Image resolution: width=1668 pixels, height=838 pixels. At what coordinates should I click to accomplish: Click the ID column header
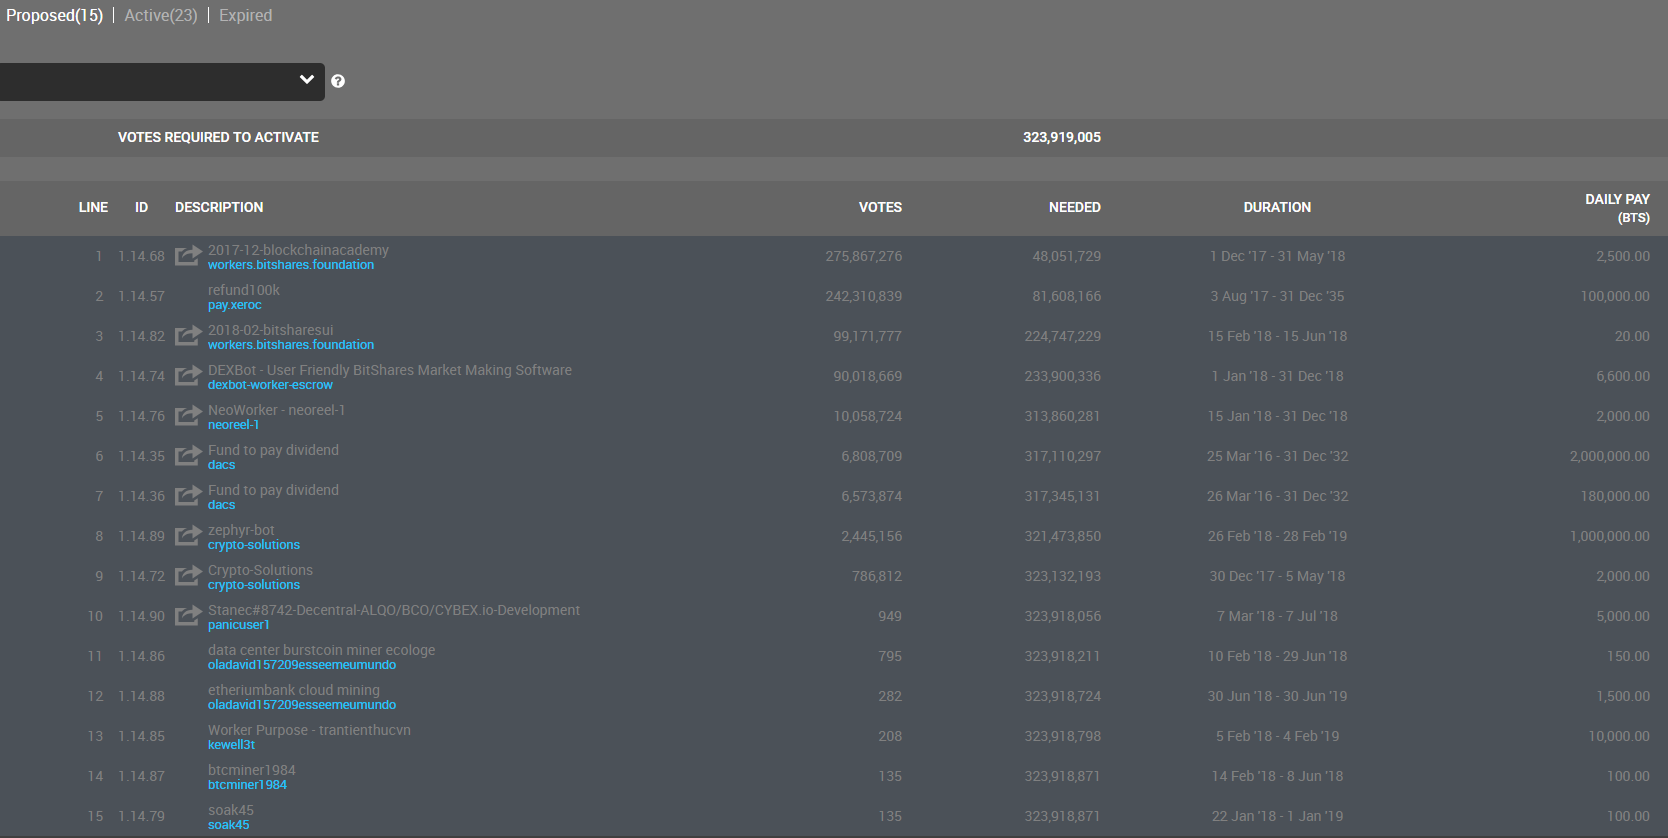[142, 207]
